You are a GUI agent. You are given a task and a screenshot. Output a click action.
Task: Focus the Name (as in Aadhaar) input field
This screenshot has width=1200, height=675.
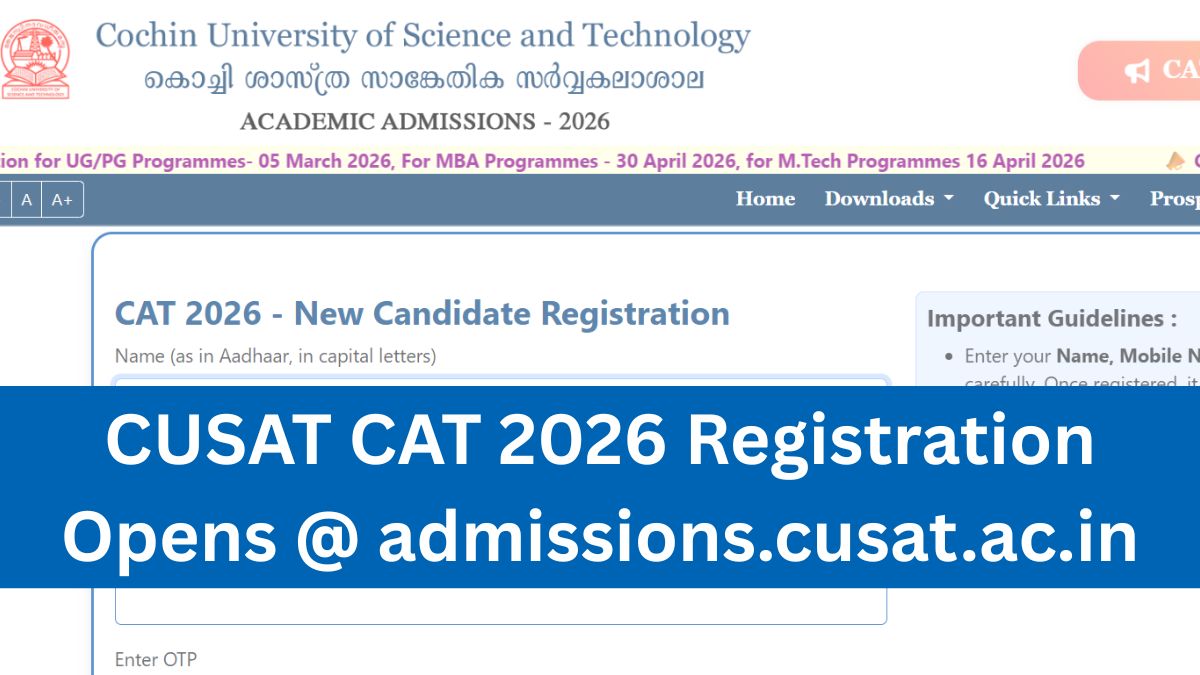[x=500, y=381]
